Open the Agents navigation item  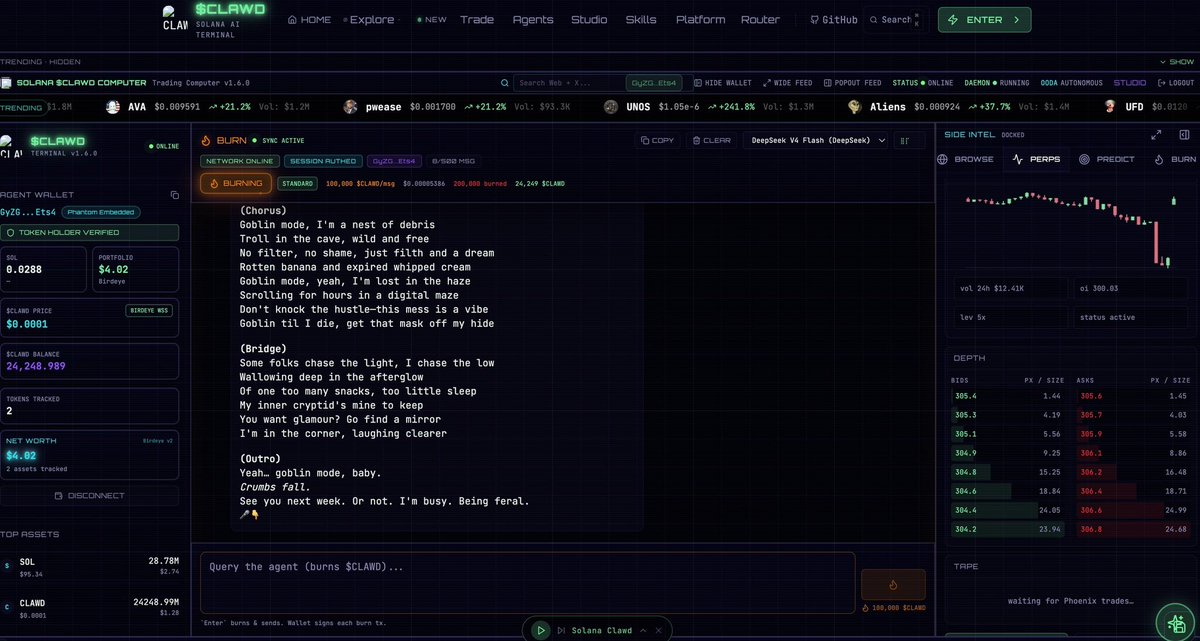pos(533,20)
